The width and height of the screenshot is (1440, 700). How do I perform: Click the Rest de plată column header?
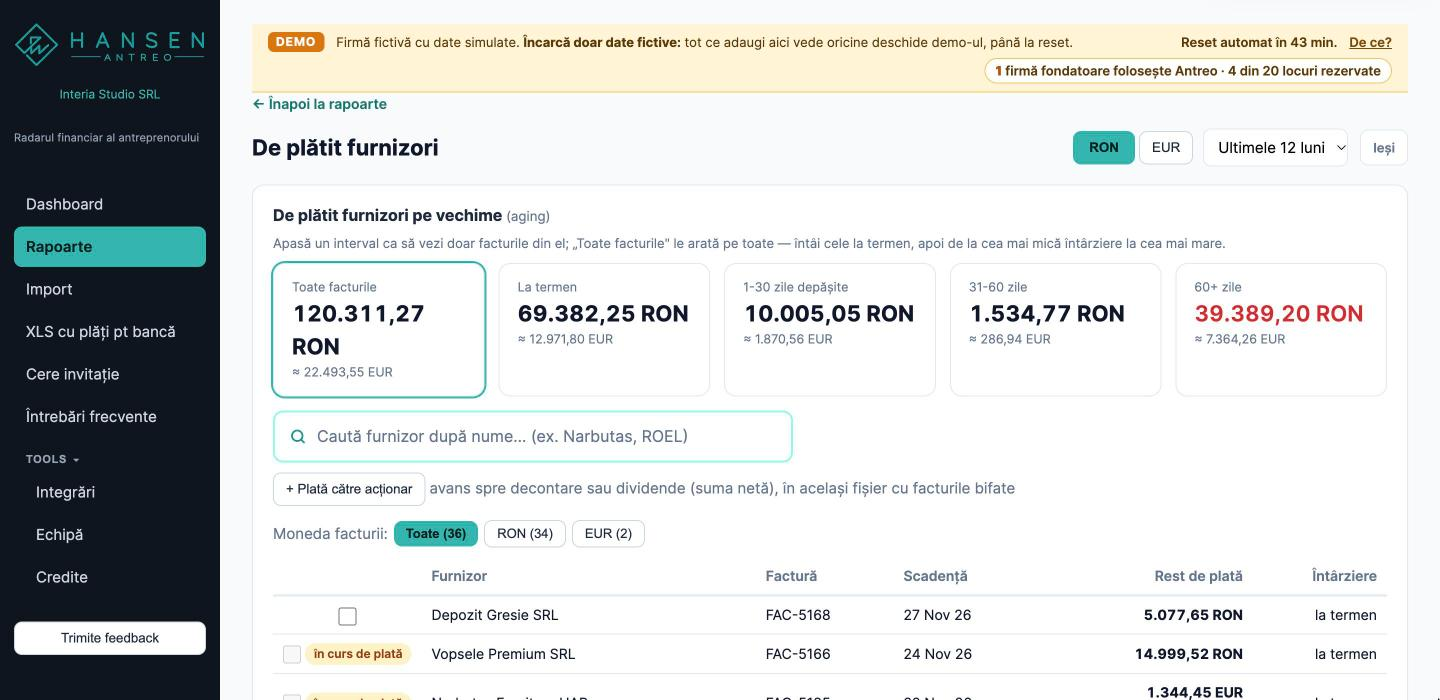point(1198,576)
